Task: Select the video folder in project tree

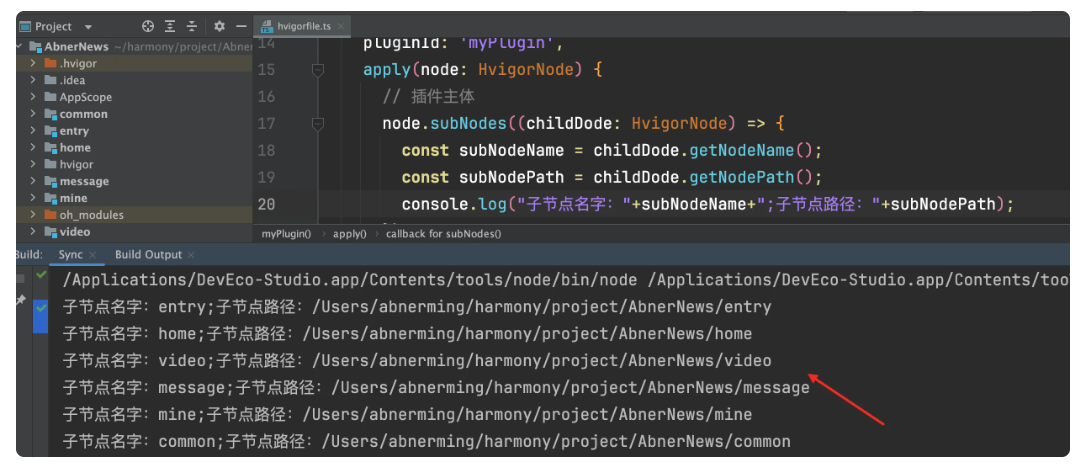Action: (x=75, y=232)
